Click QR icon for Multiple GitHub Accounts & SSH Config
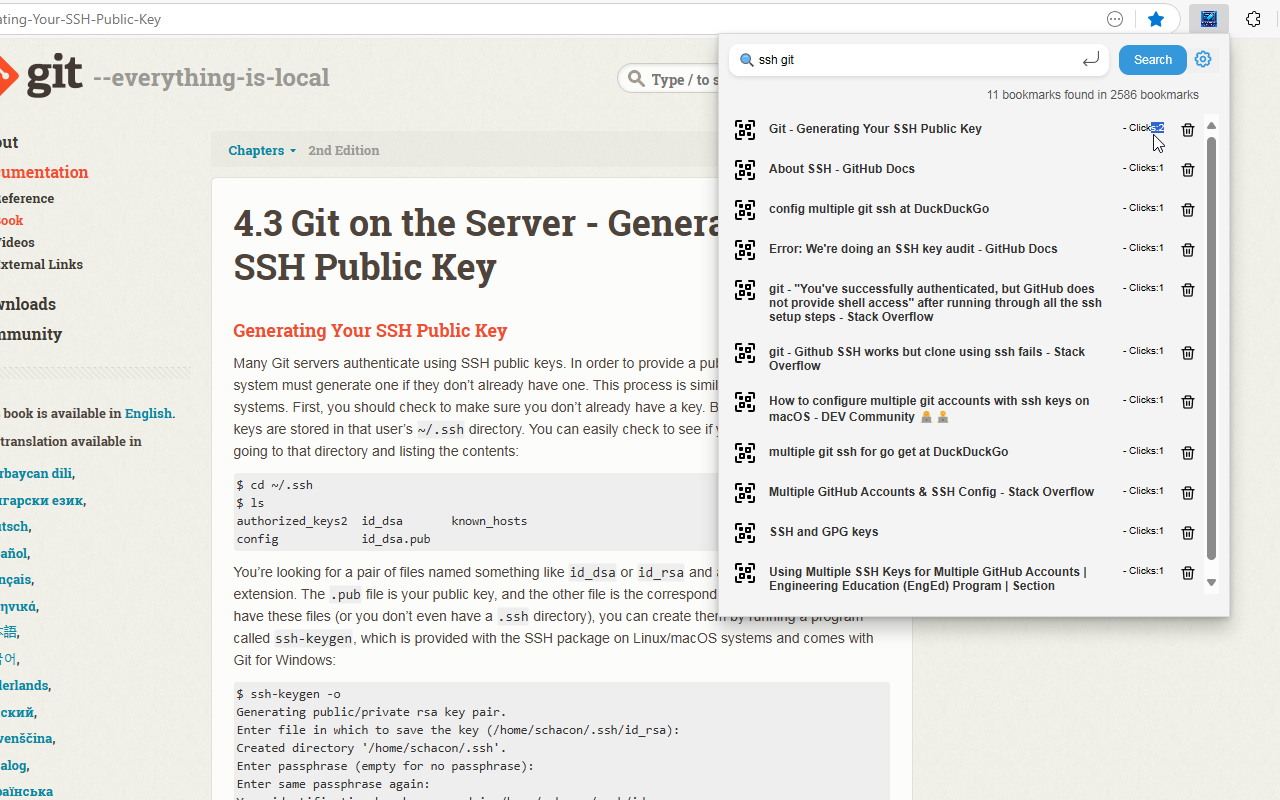The image size is (1280, 800). (x=745, y=493)
